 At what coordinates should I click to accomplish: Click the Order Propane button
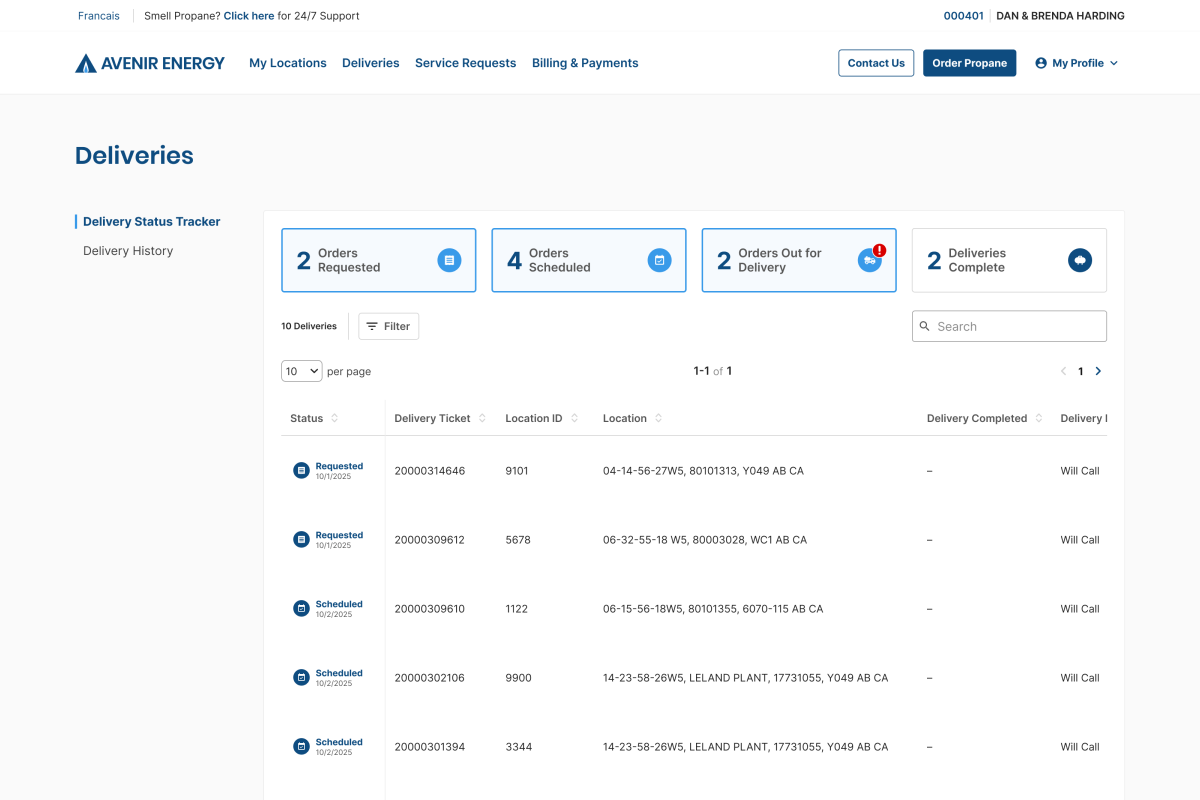click(x=969, y=63)
